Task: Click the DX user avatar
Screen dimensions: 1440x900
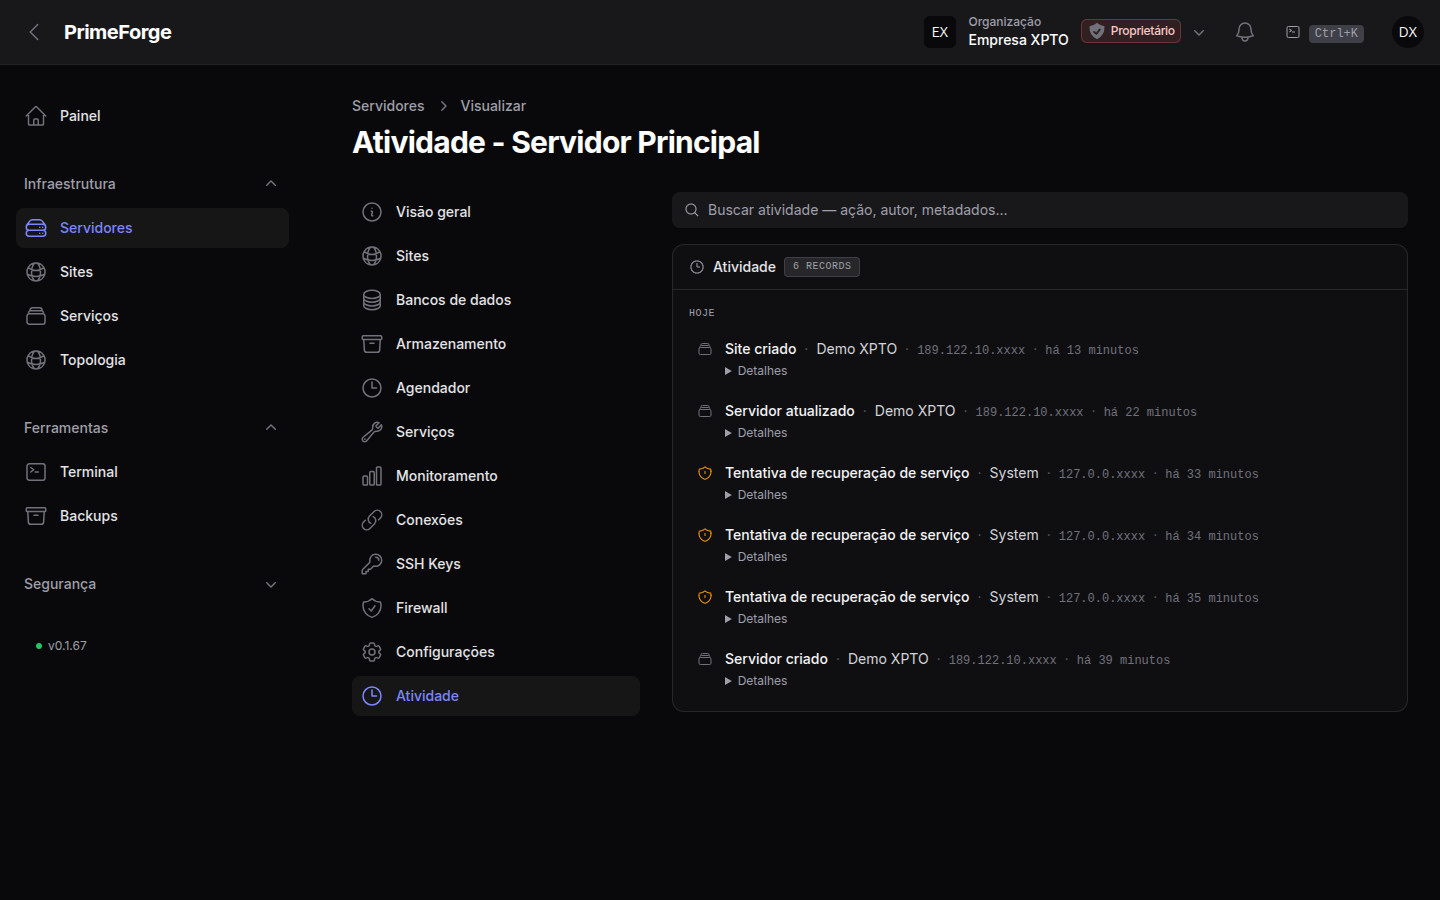Action: coord(1408,32)
